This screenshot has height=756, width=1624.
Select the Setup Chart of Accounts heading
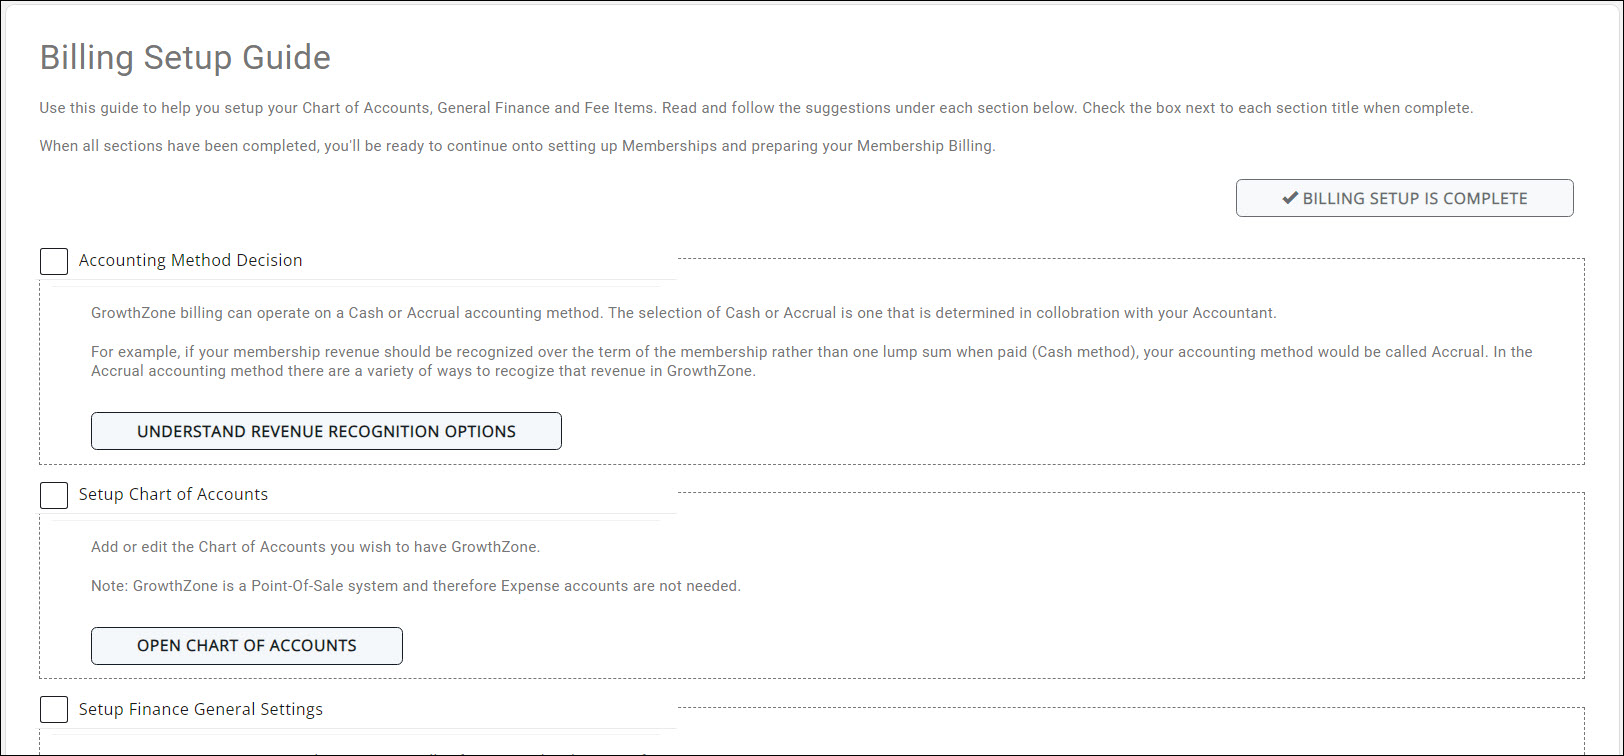pos(173,494)
